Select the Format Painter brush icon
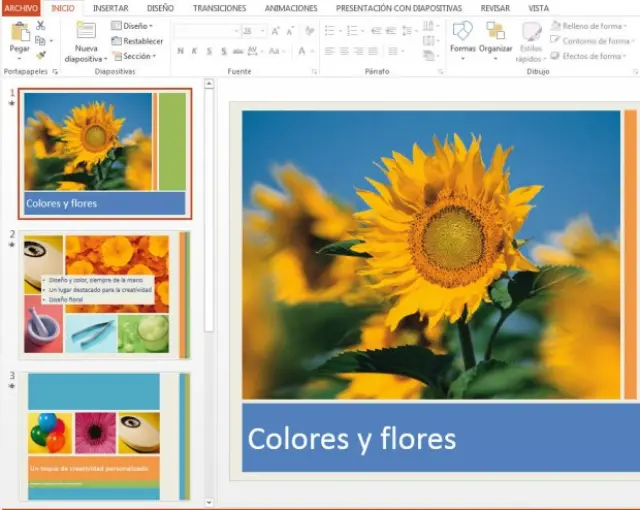Image resolution: width=640 pixels, height=510 pixels. tap(41, 55)
